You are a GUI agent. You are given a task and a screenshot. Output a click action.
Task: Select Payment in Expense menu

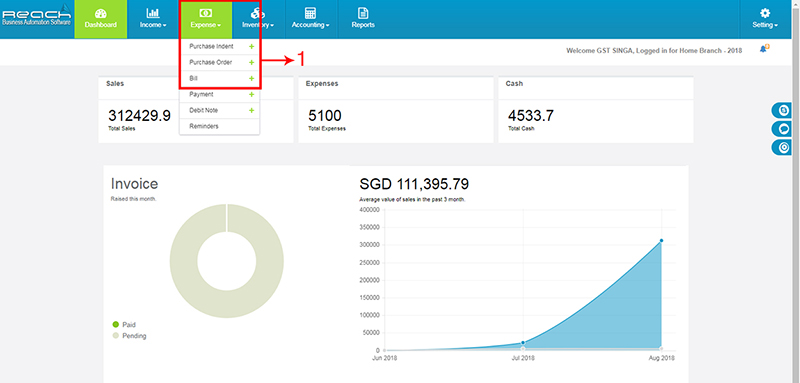click(x=201, y=94)
